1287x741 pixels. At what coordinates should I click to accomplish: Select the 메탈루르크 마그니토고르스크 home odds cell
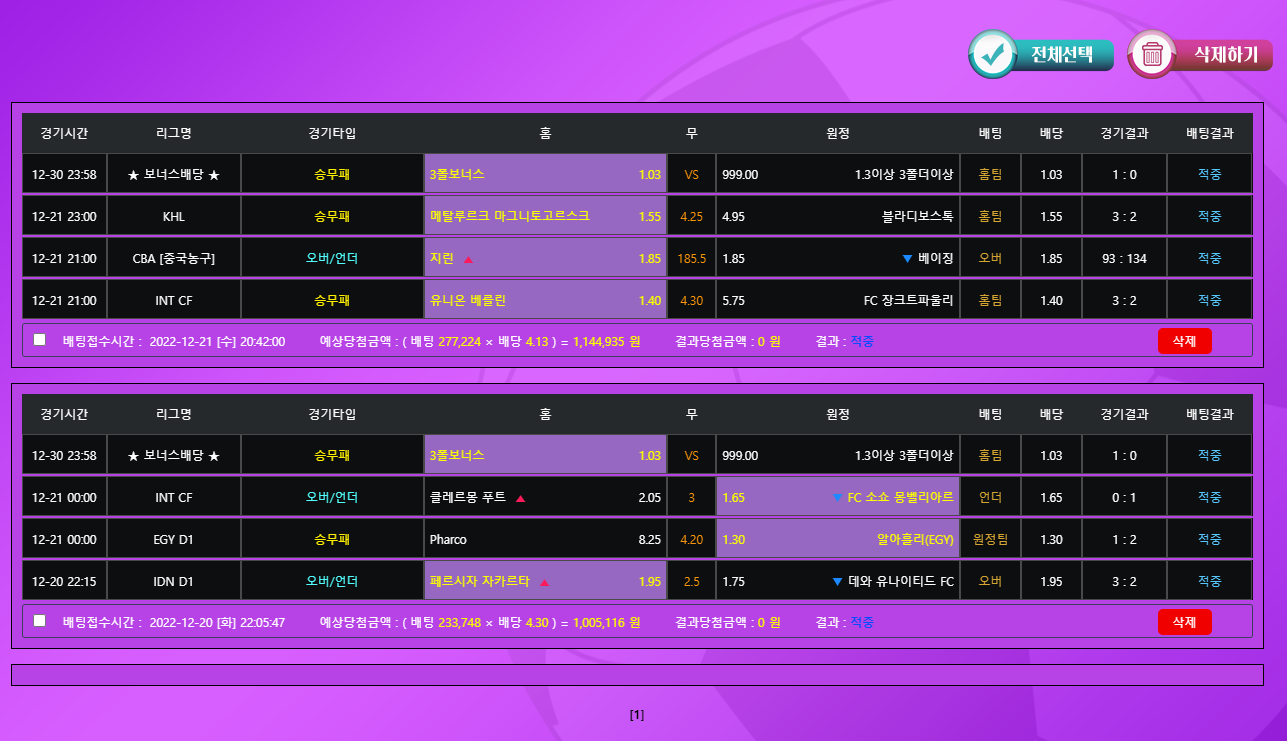pos(545,216)
